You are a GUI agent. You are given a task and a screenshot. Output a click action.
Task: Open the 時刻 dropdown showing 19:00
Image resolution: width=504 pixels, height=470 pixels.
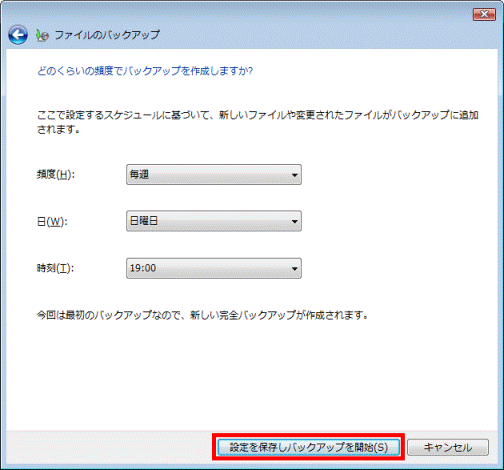(214, 268)
